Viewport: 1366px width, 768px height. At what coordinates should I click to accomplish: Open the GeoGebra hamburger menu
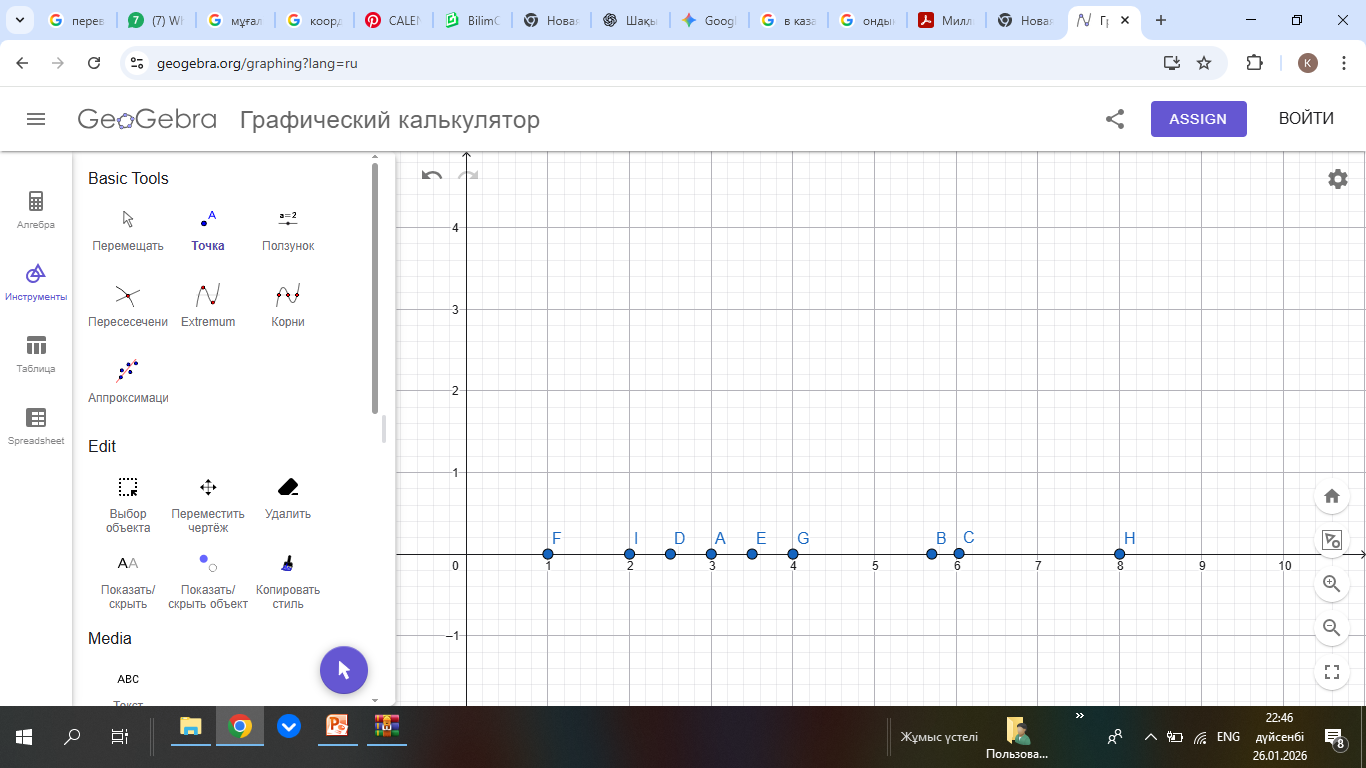[36, 119]
